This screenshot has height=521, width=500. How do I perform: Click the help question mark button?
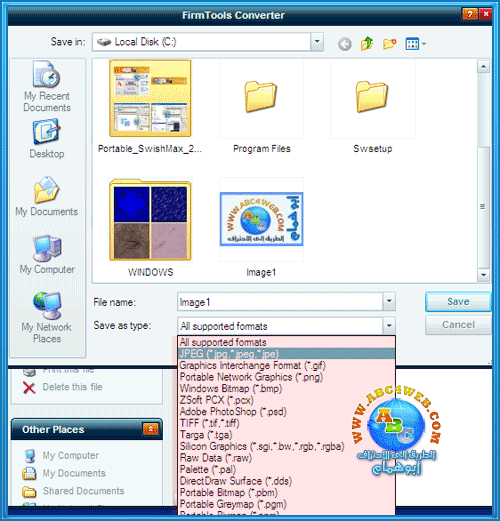click(x=470, y=14)
